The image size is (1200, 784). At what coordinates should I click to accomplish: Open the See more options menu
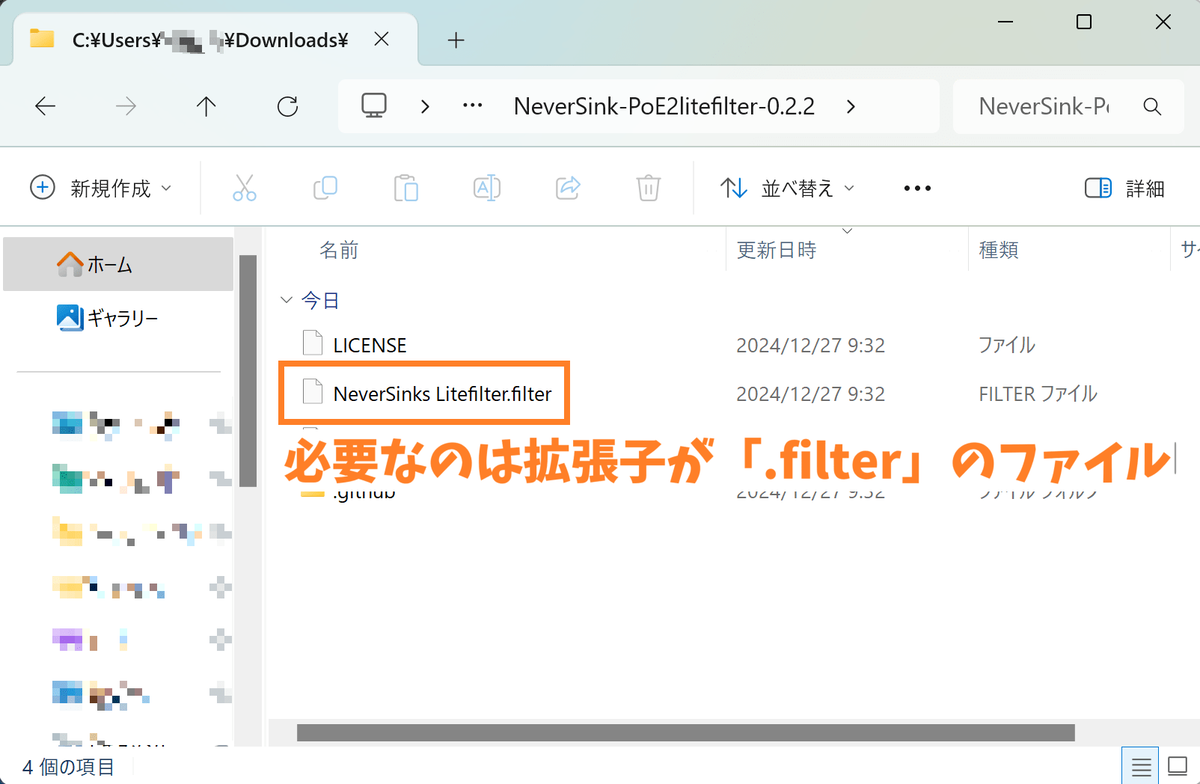[x=917, y=188]
